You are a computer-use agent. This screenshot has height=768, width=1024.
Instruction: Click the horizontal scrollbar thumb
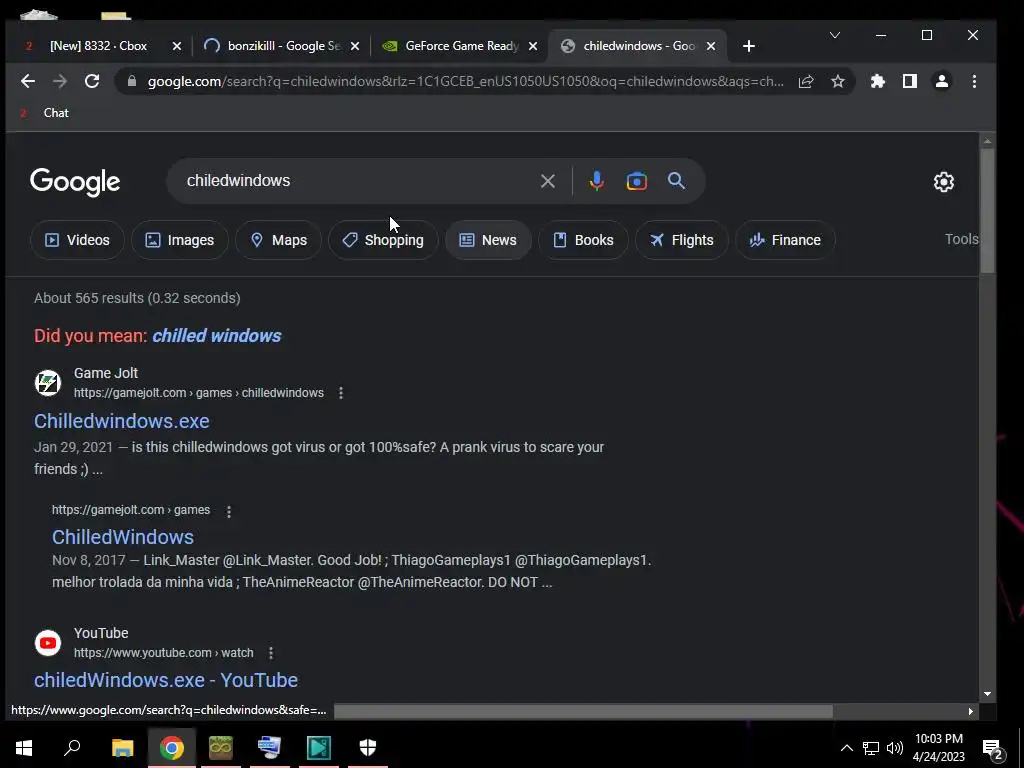[x=583, y=711]
